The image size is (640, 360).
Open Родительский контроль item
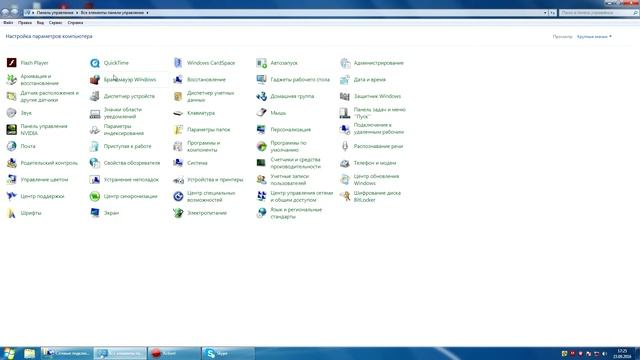(42, 163)
